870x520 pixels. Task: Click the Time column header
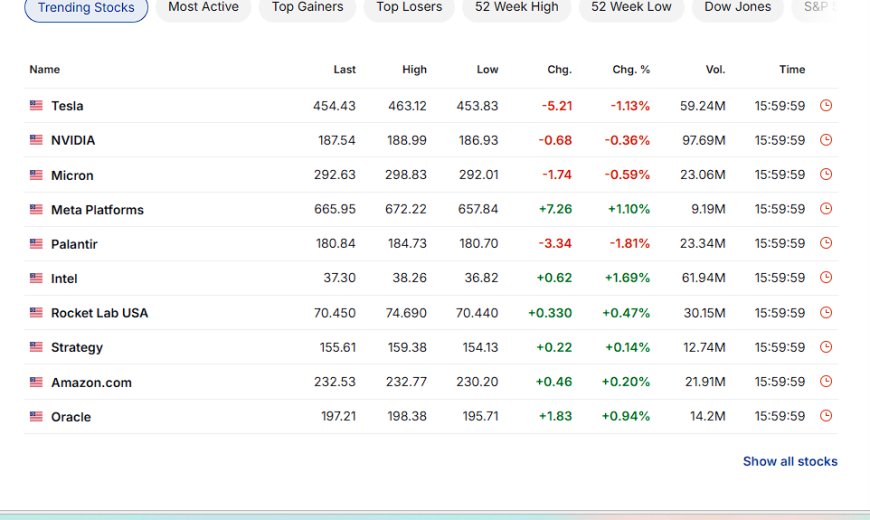pos(792,69)
